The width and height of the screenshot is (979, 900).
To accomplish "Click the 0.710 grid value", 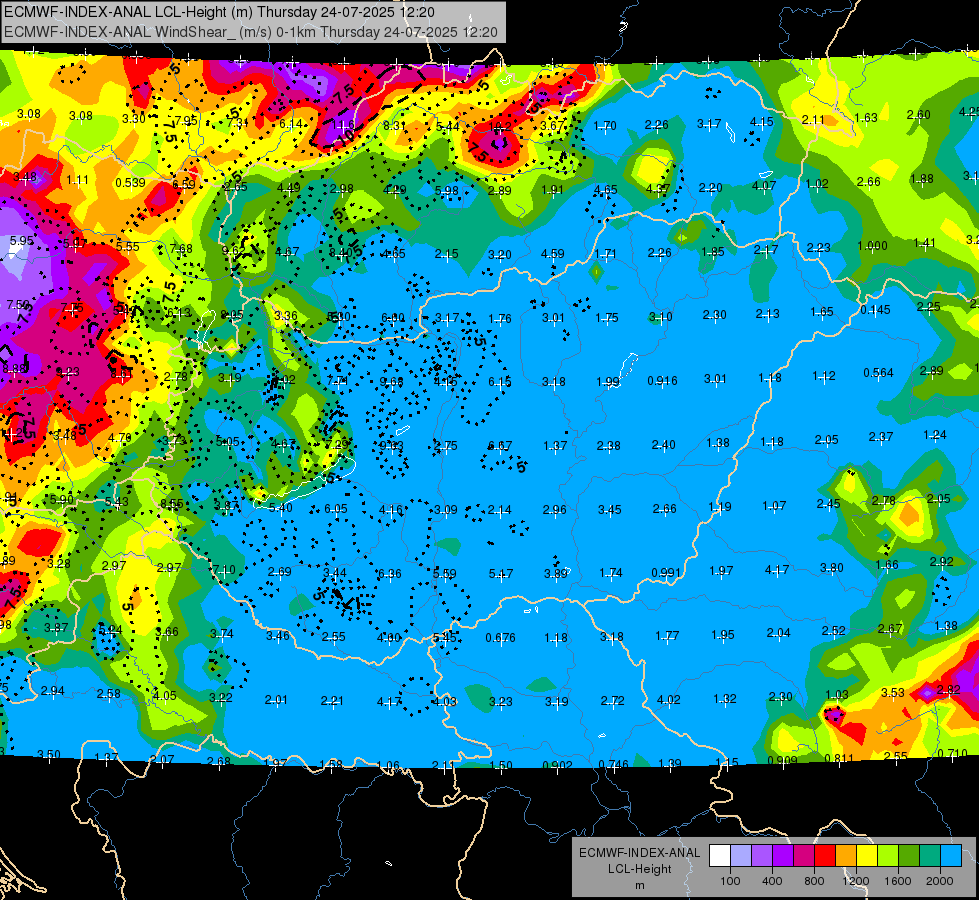I will (x=953, y=754).
